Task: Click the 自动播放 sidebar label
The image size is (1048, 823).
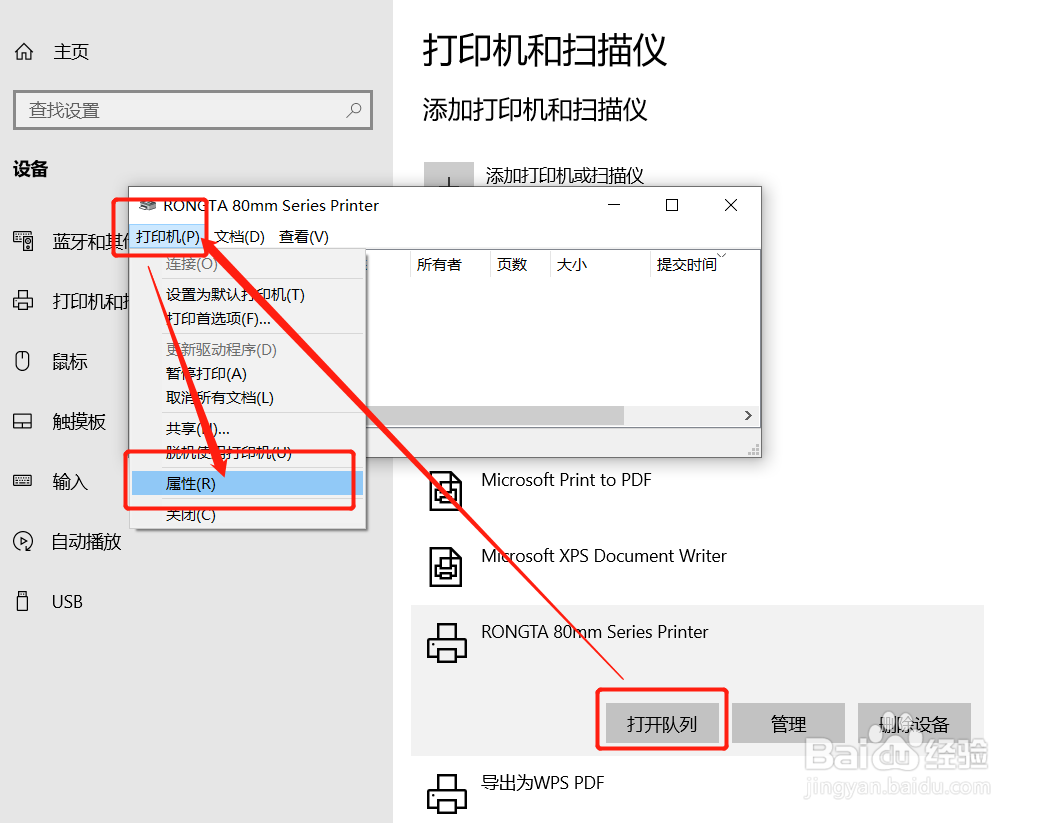Action: coord(87,542)
